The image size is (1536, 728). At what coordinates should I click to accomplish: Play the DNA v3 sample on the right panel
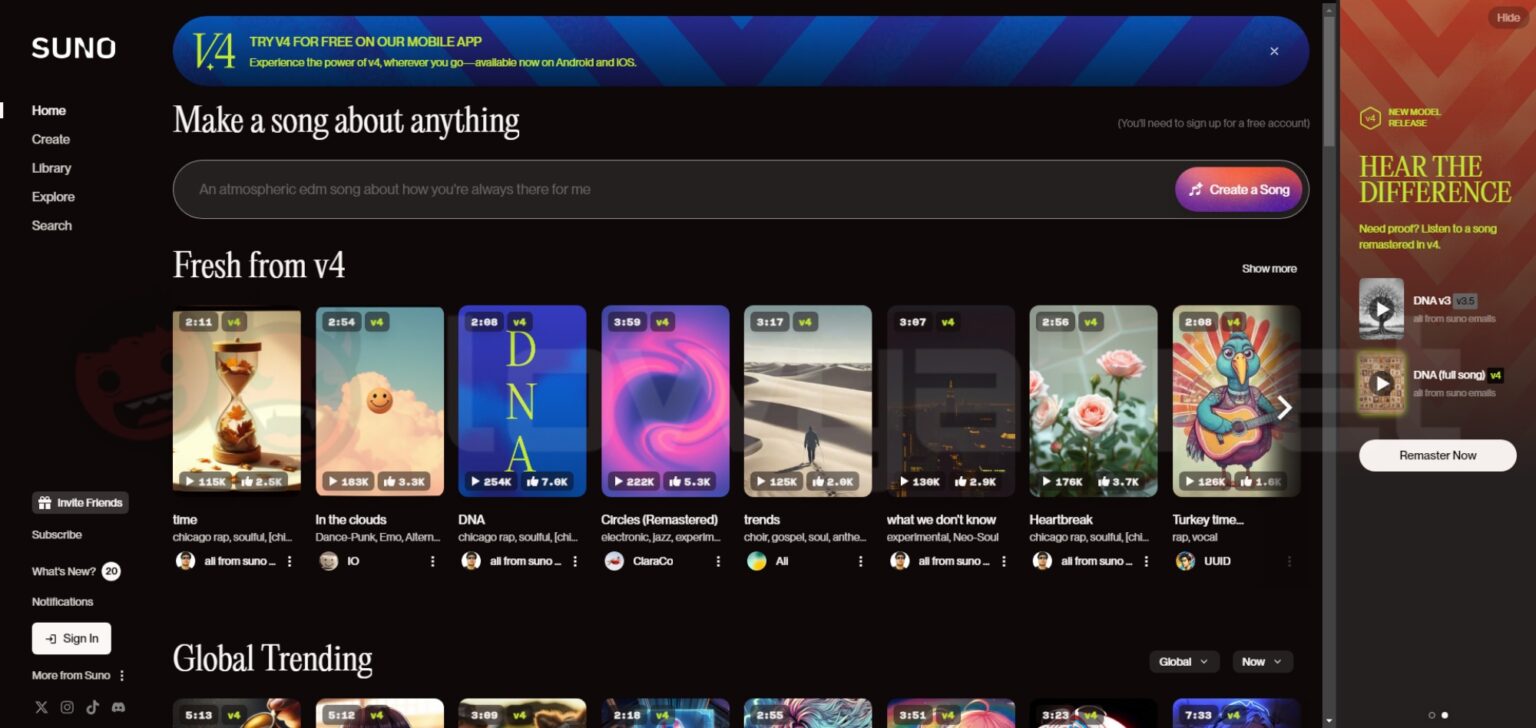click(x=1382, y=310)
